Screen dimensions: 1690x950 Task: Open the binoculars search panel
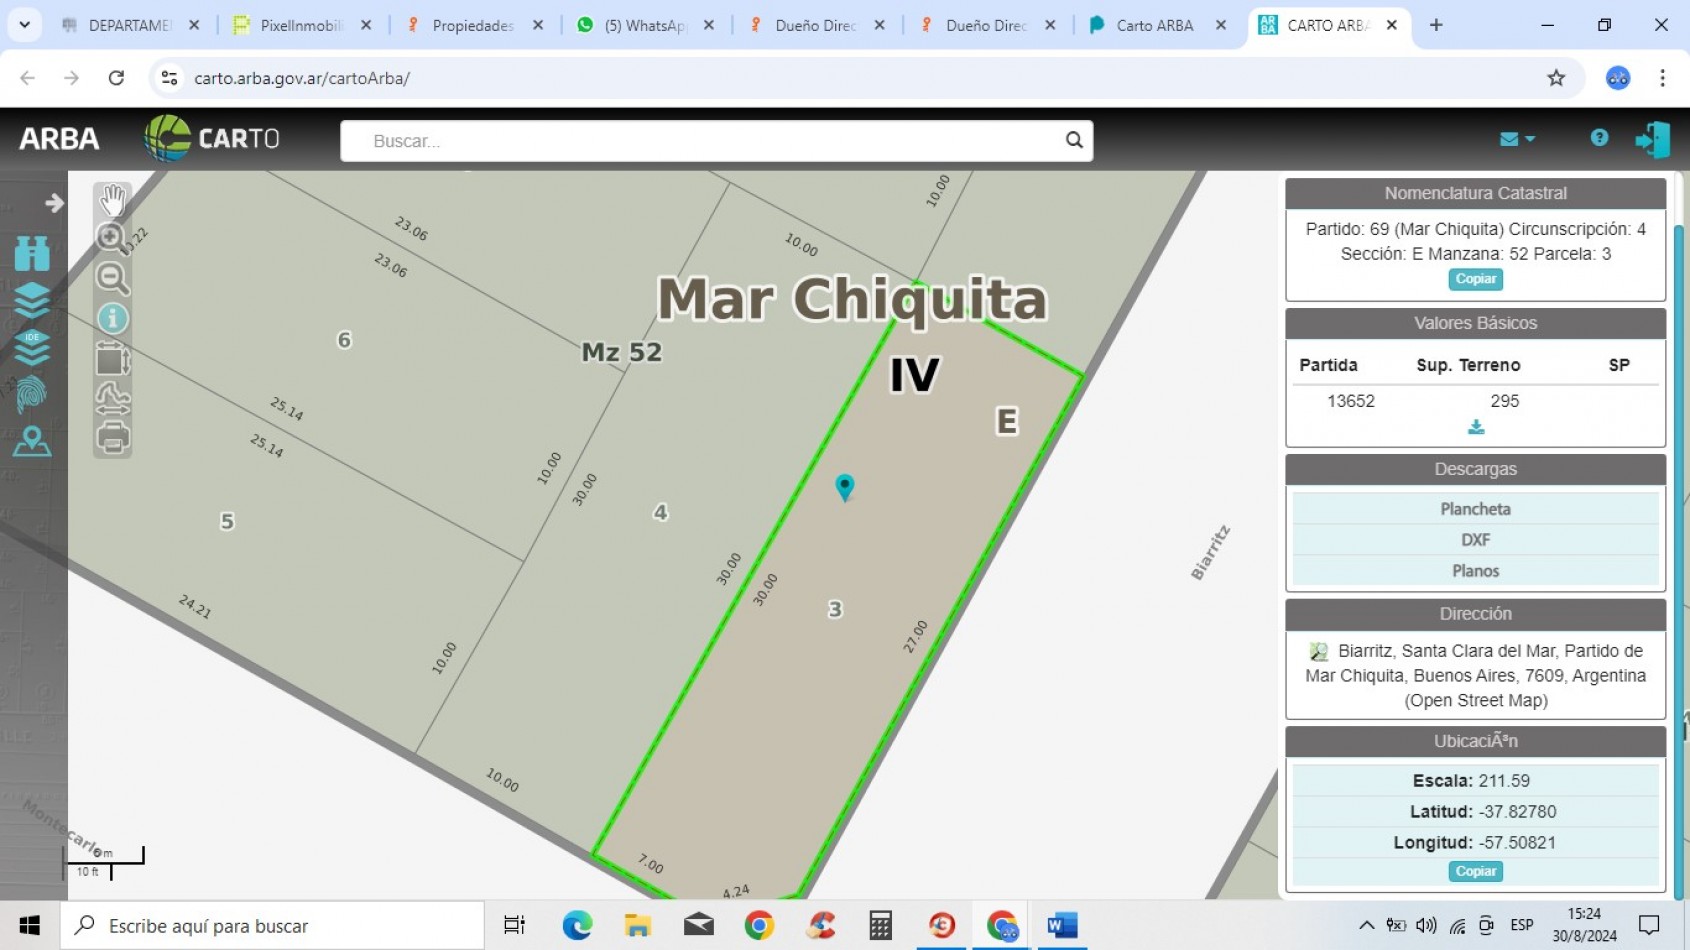click(x=32, y=253)
